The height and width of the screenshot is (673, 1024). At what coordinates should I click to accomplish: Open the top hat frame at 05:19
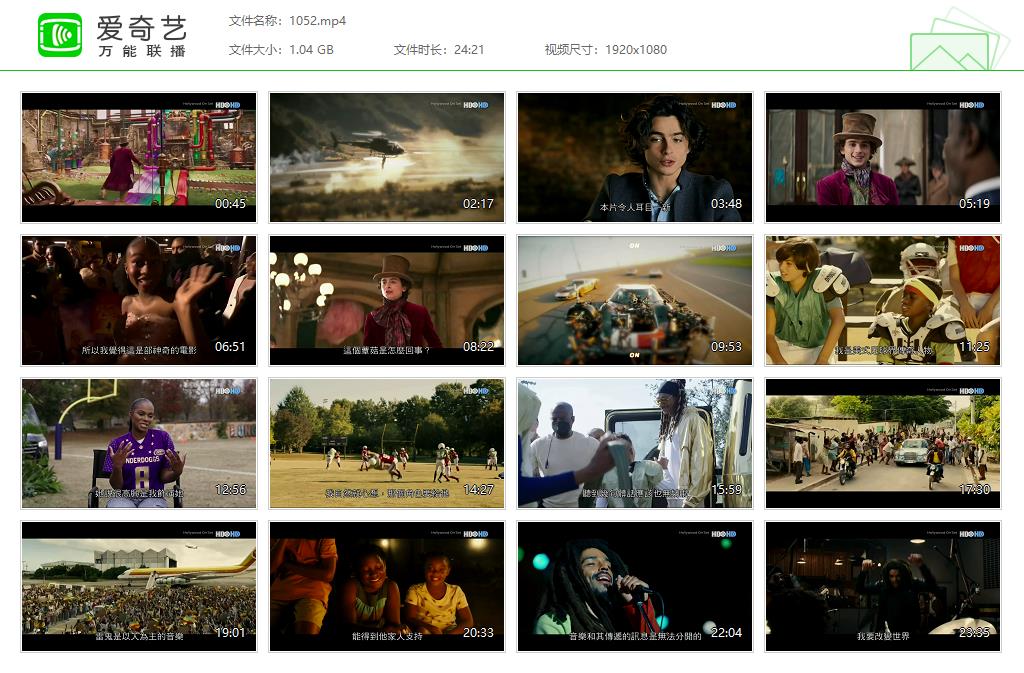coord(882,157)
